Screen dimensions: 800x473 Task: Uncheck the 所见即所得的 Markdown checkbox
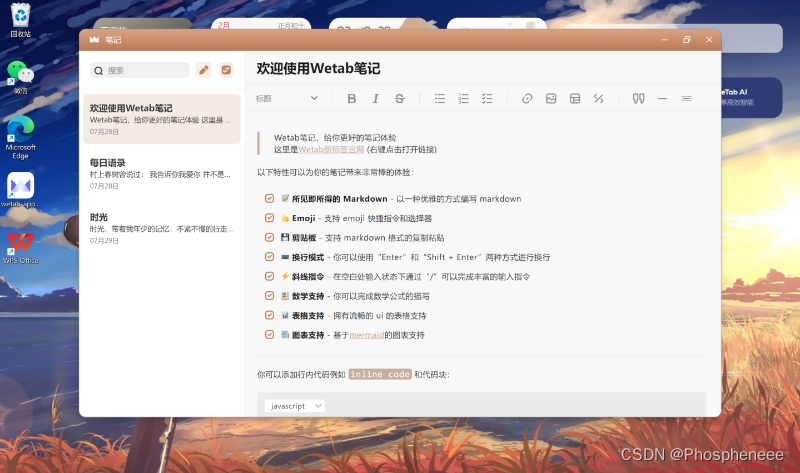click(269, 198)
